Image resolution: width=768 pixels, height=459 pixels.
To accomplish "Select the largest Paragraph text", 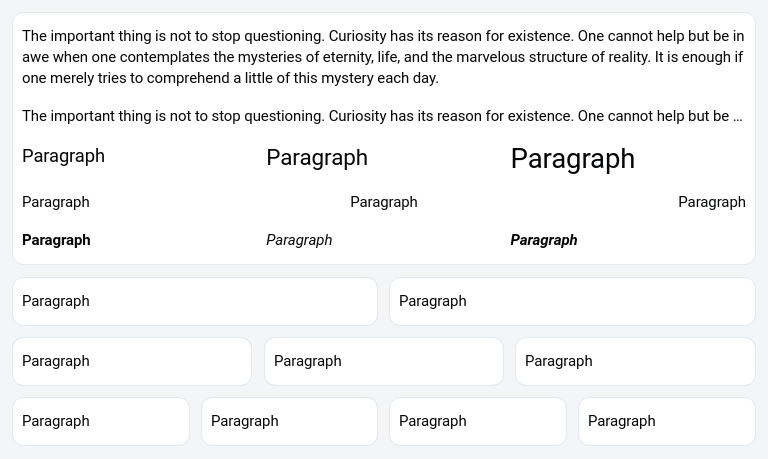I will [572, 159].
